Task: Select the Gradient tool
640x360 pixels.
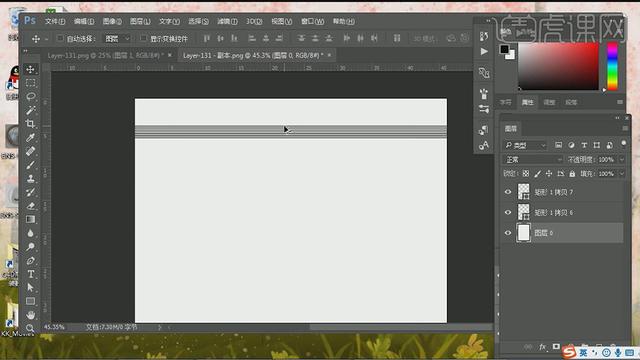Action: (x=31, y=220)
